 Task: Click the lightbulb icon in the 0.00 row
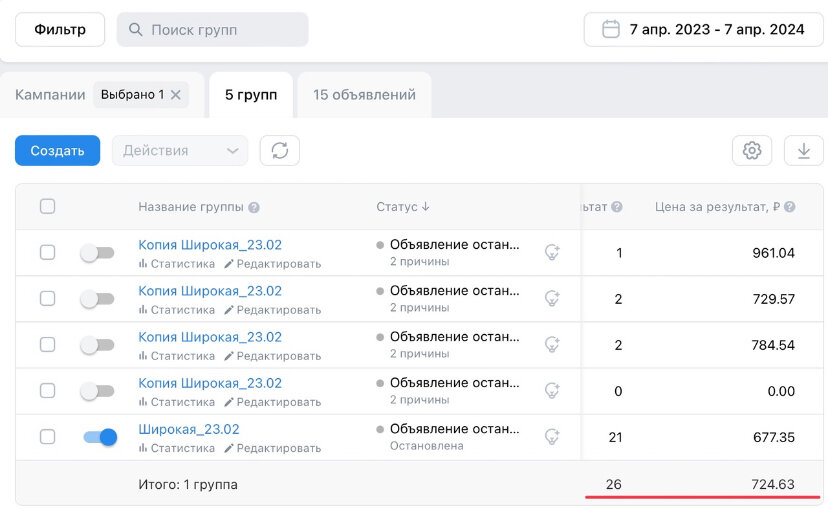(552, 390)
